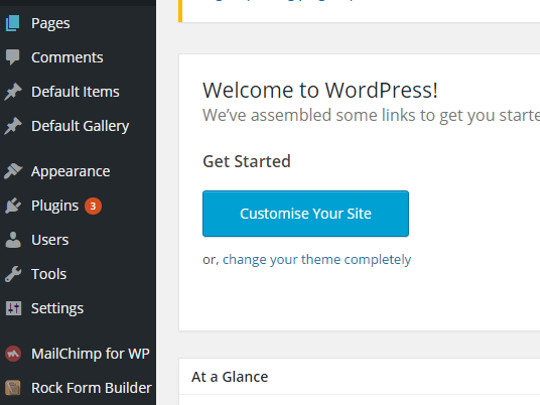Click the MailChimp for WP logo icon
540x405 pixels.
point(13,354)
